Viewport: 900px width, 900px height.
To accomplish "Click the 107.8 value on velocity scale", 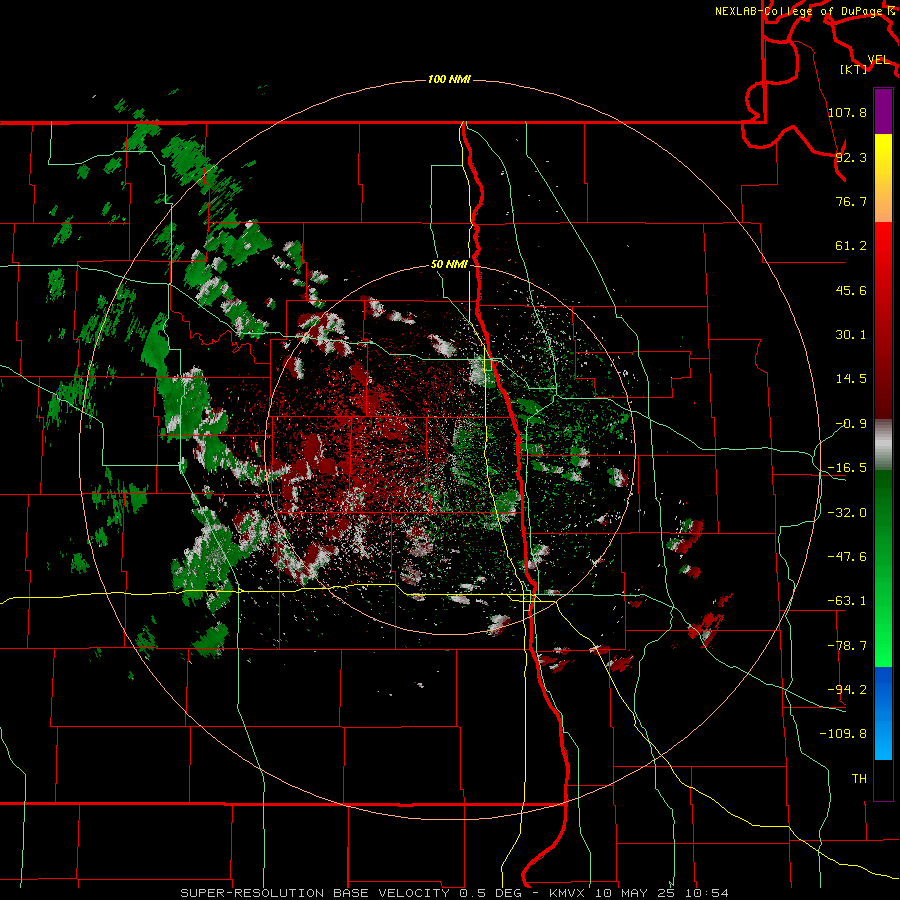I will (847, 112).
